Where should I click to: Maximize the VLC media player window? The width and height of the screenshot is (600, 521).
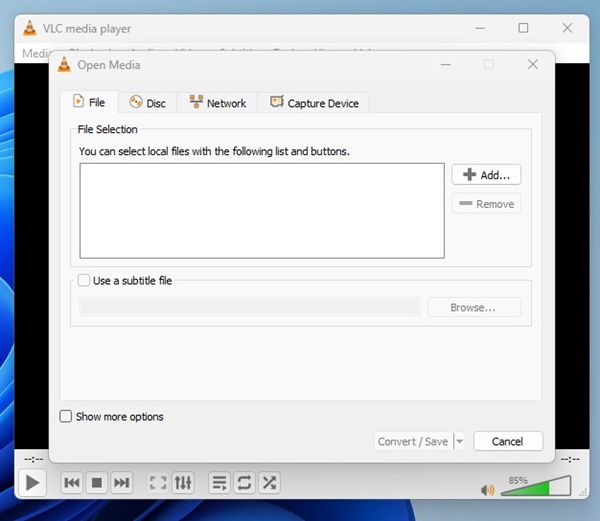click(x=523, y=28)
